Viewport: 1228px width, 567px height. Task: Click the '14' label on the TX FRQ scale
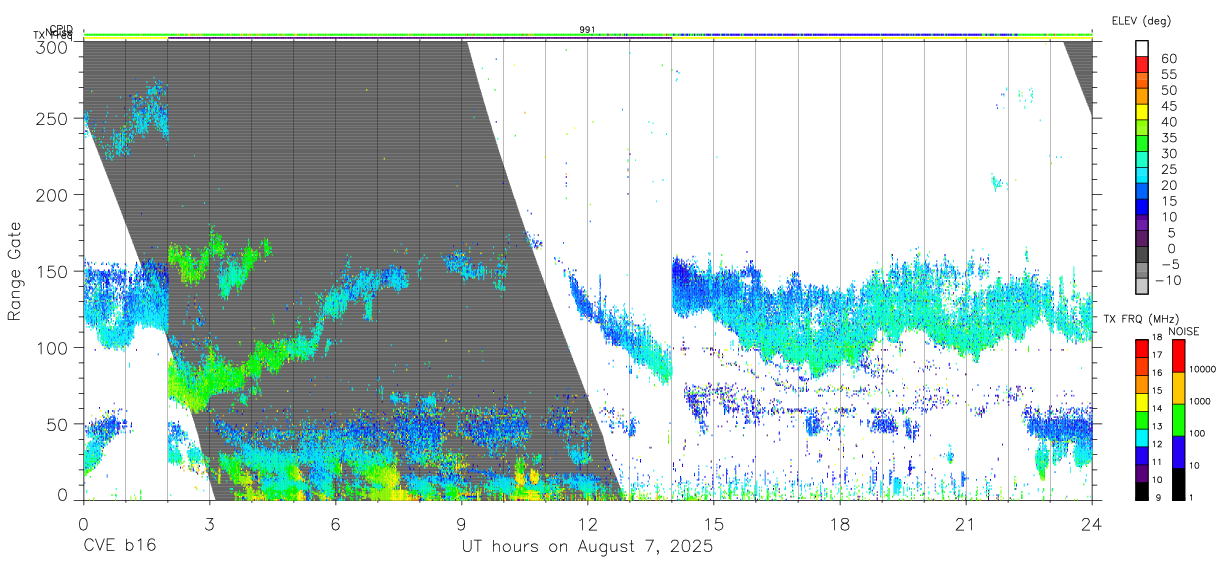[1158, 409]
